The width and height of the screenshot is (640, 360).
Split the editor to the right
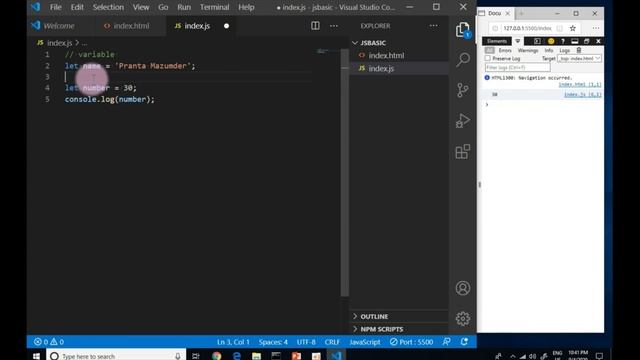(x=315, y=26)
